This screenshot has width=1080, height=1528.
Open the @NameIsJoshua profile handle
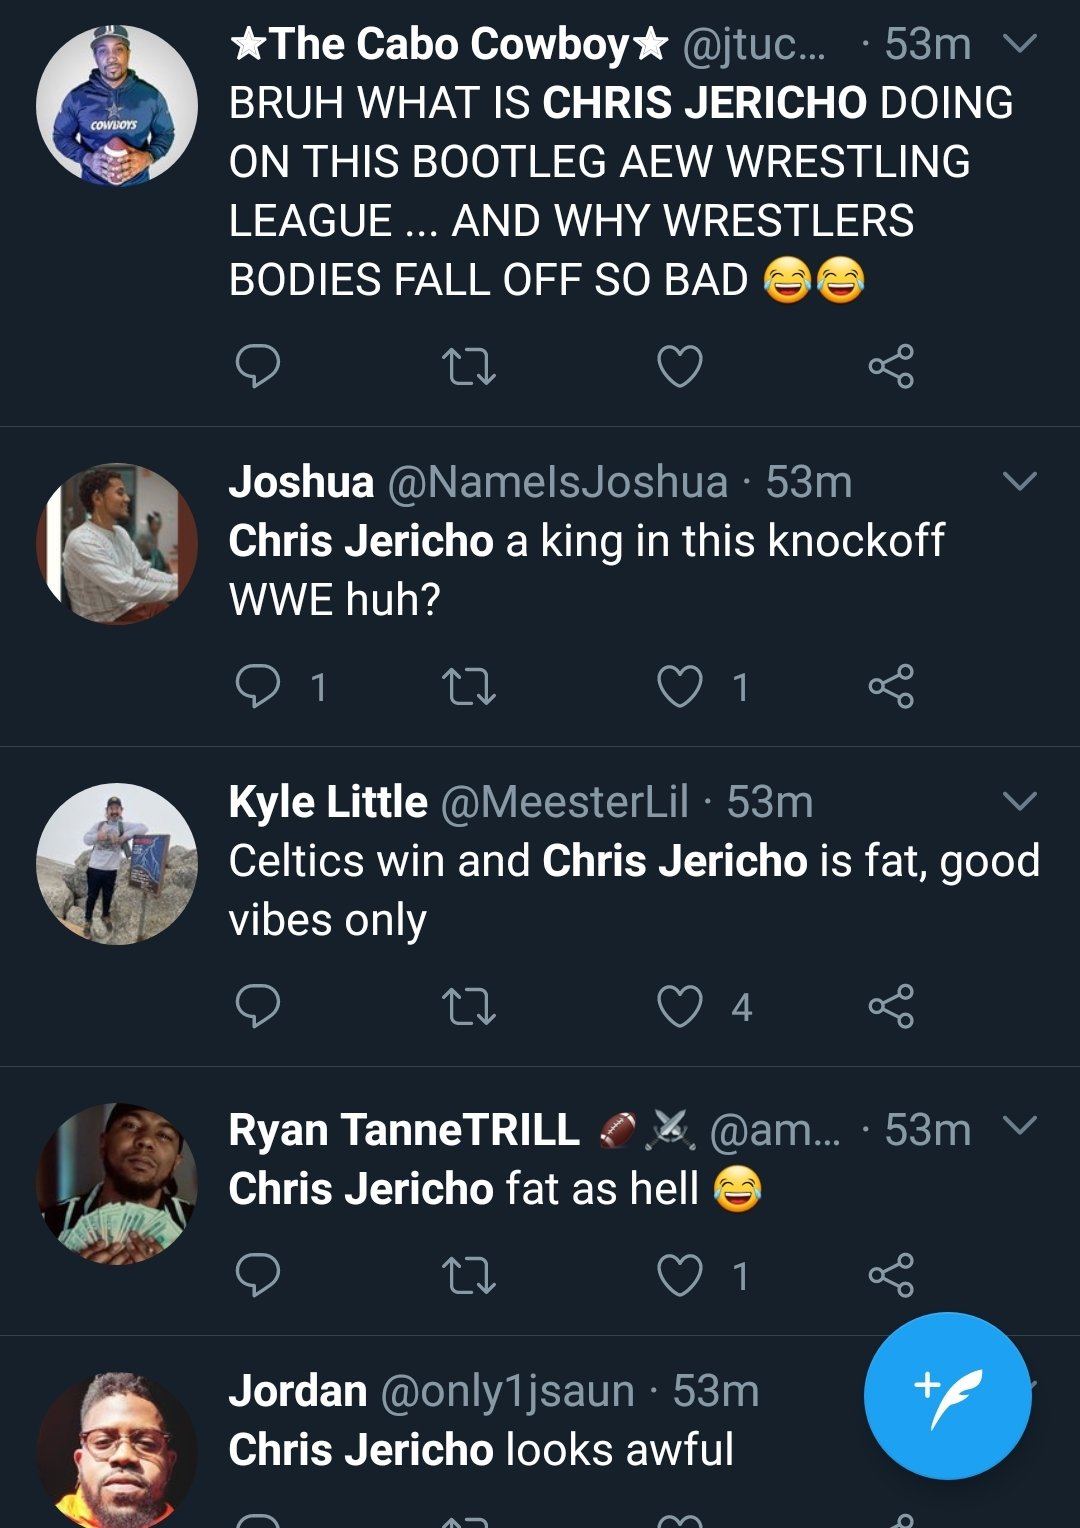(x=557, y=483)
